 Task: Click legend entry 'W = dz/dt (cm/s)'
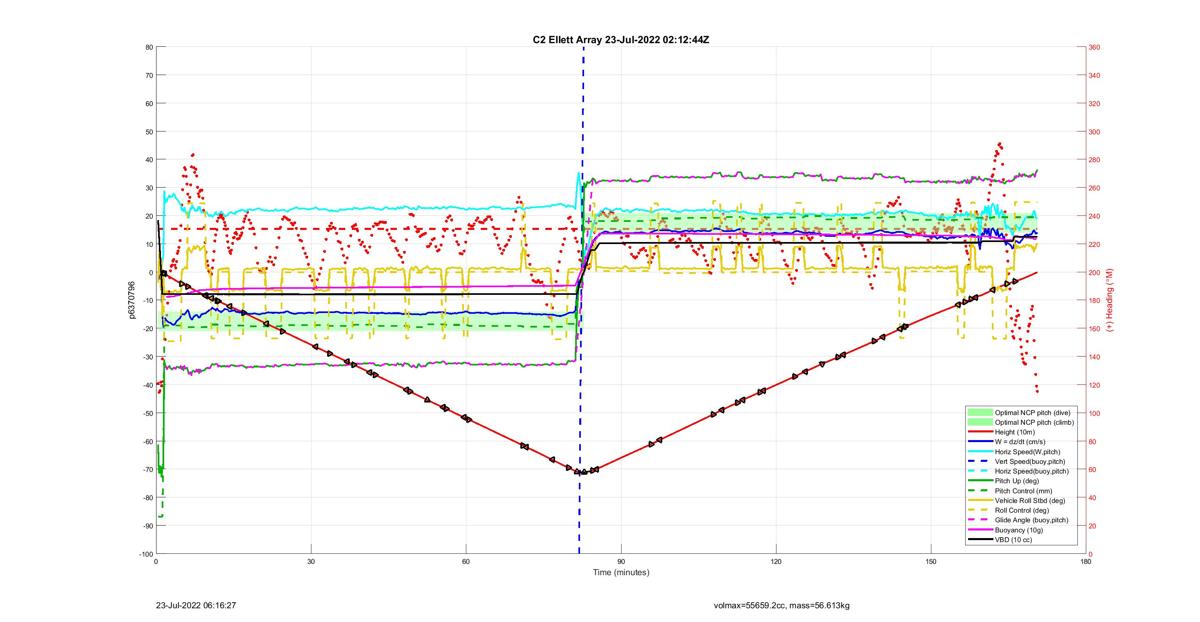(1024, 442)
